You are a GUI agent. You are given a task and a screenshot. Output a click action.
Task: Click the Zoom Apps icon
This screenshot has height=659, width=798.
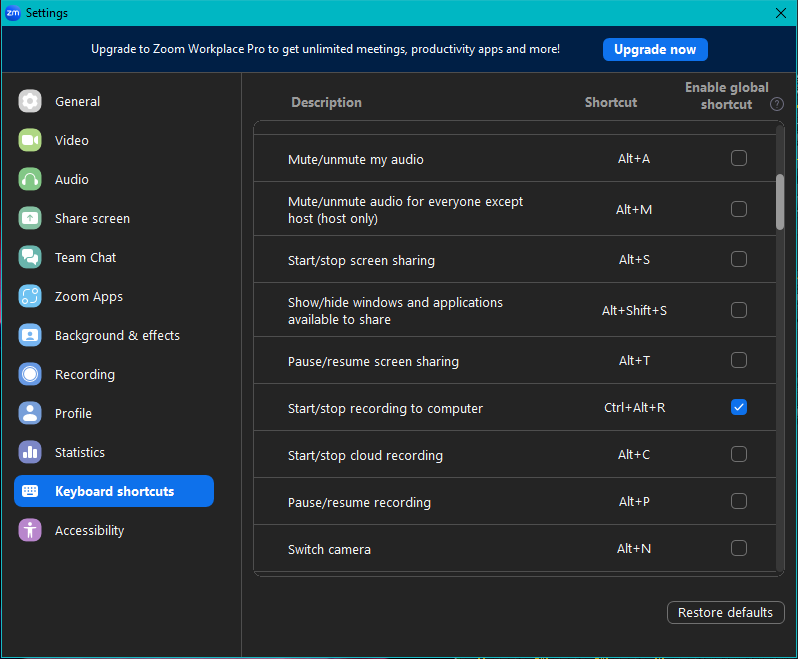(x=30, y=296)
